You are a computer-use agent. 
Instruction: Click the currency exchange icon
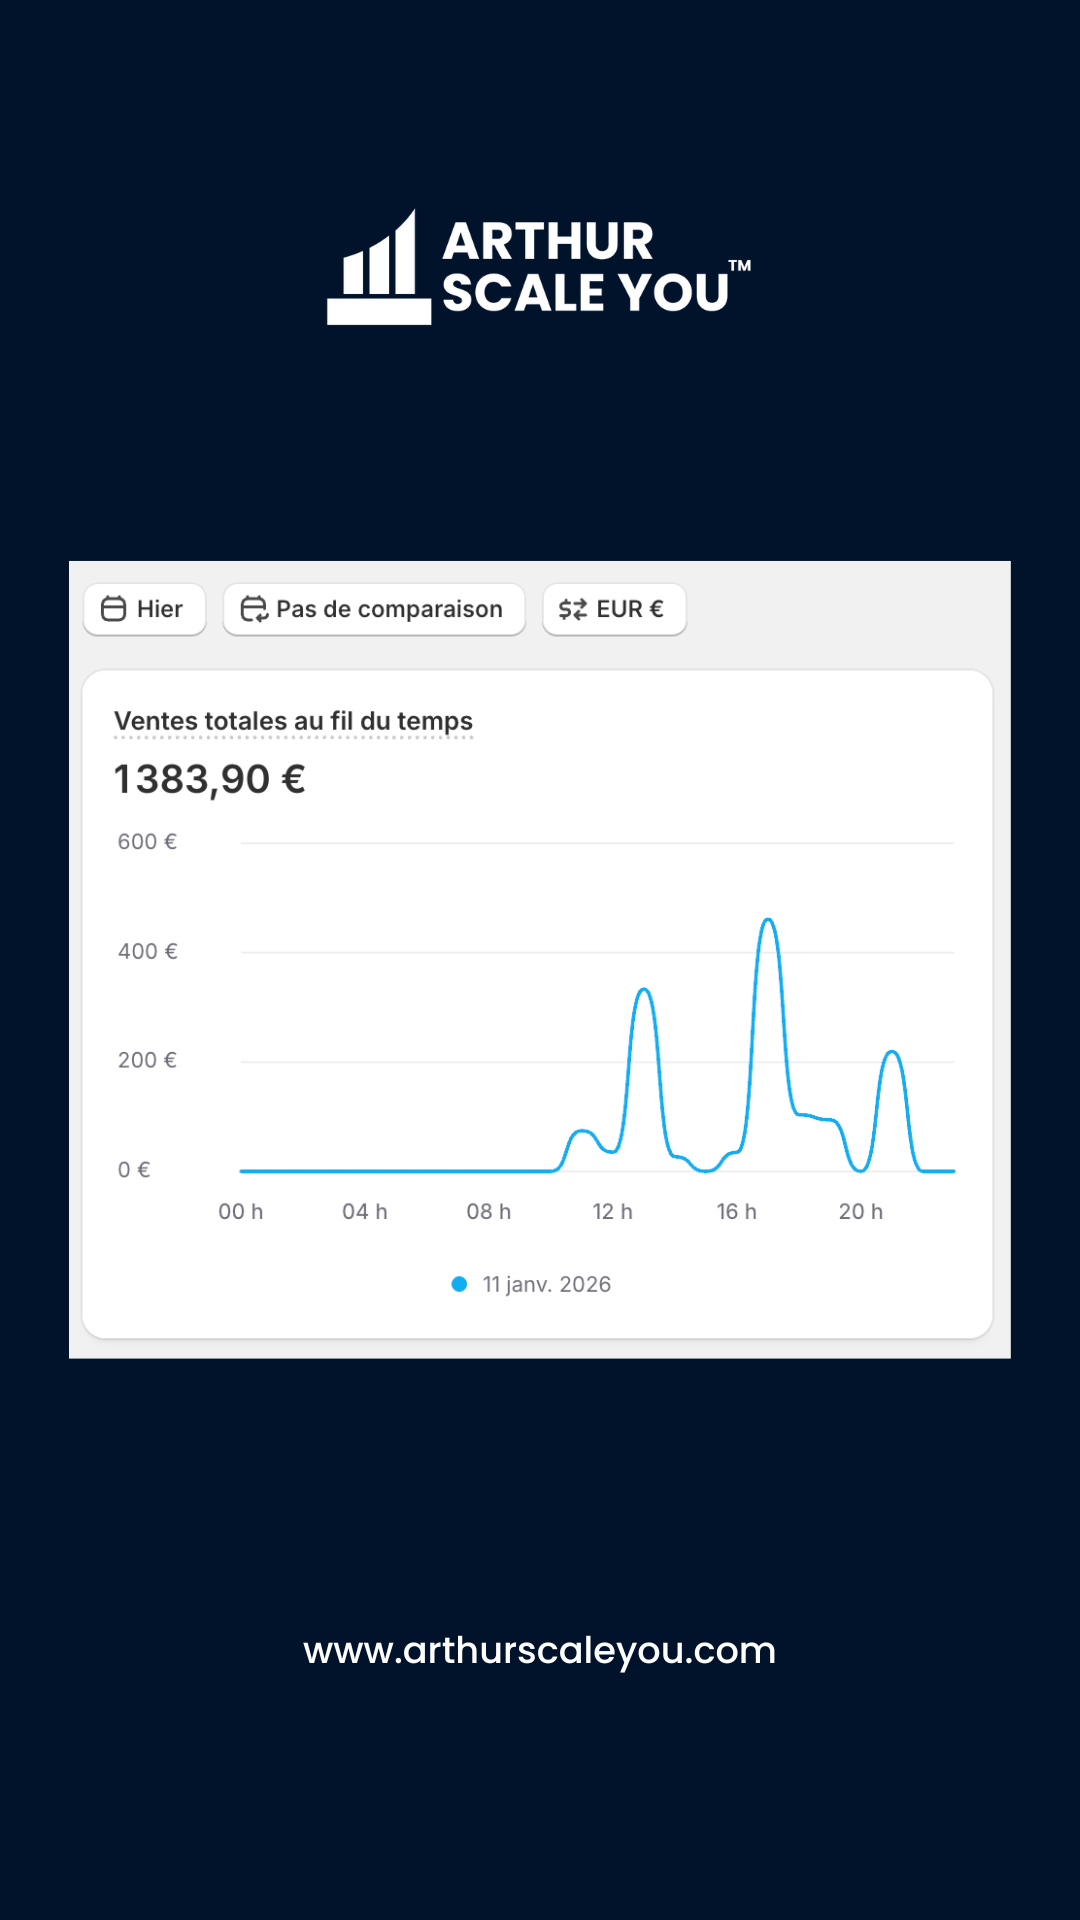(573, 609)
